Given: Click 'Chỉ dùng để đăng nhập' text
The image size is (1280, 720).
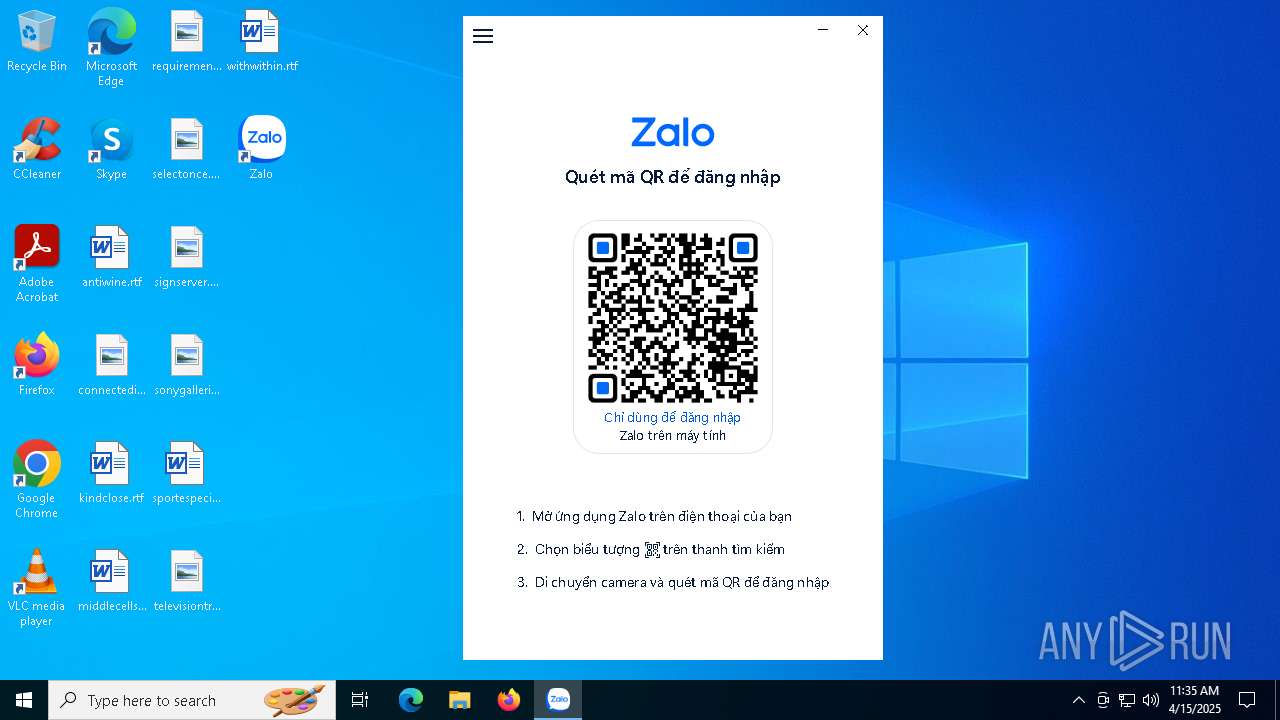Looking at the screenshot, I should click(672, 417).
